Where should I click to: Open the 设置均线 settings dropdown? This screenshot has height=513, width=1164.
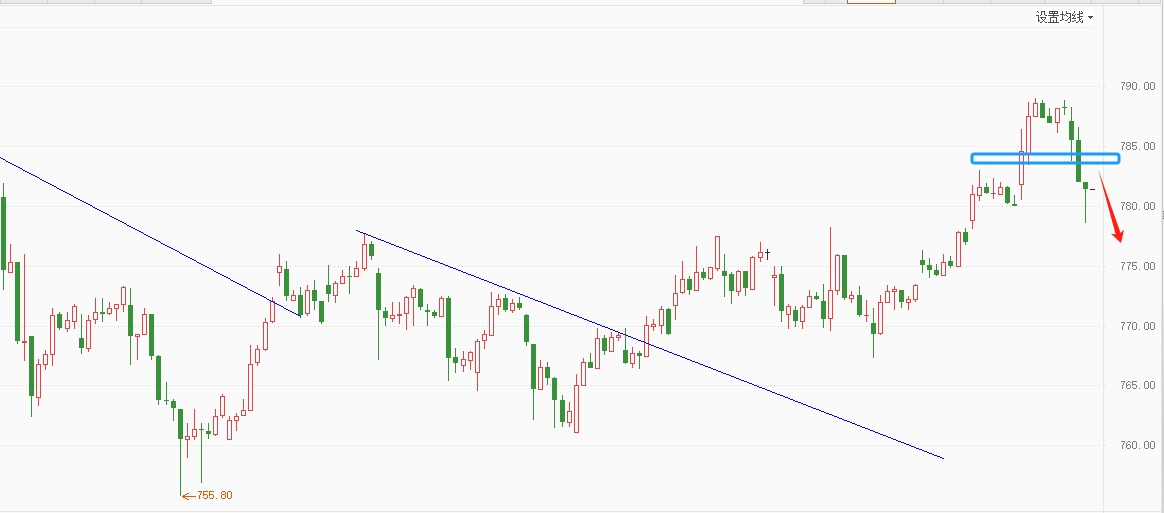click(x=1060, y=17)
